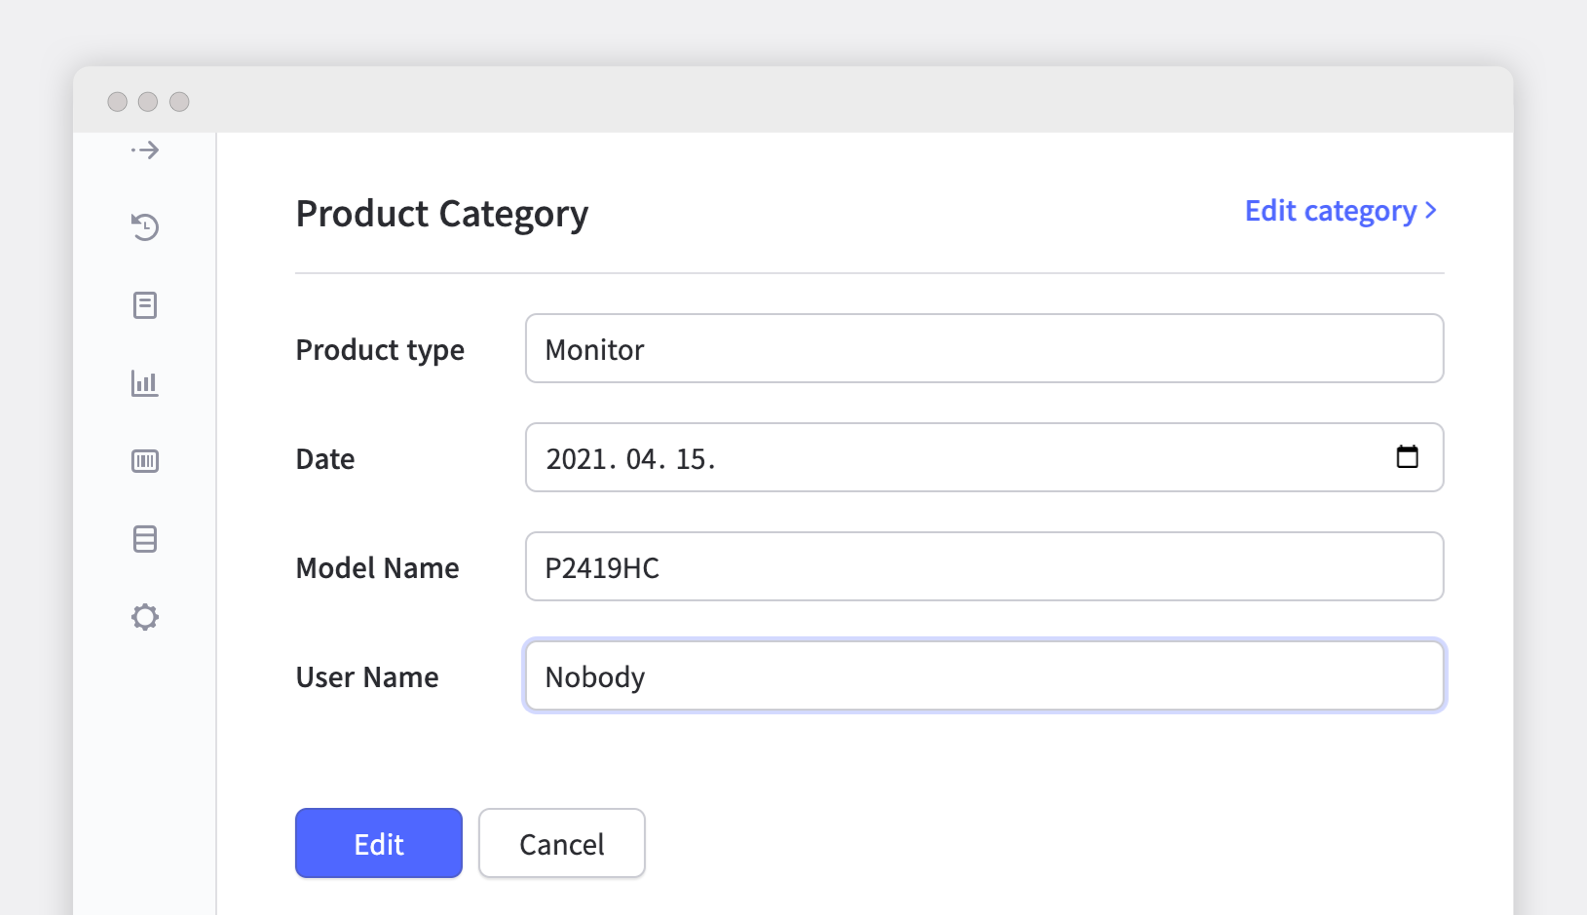Click the User Name label

pos(367,677)
